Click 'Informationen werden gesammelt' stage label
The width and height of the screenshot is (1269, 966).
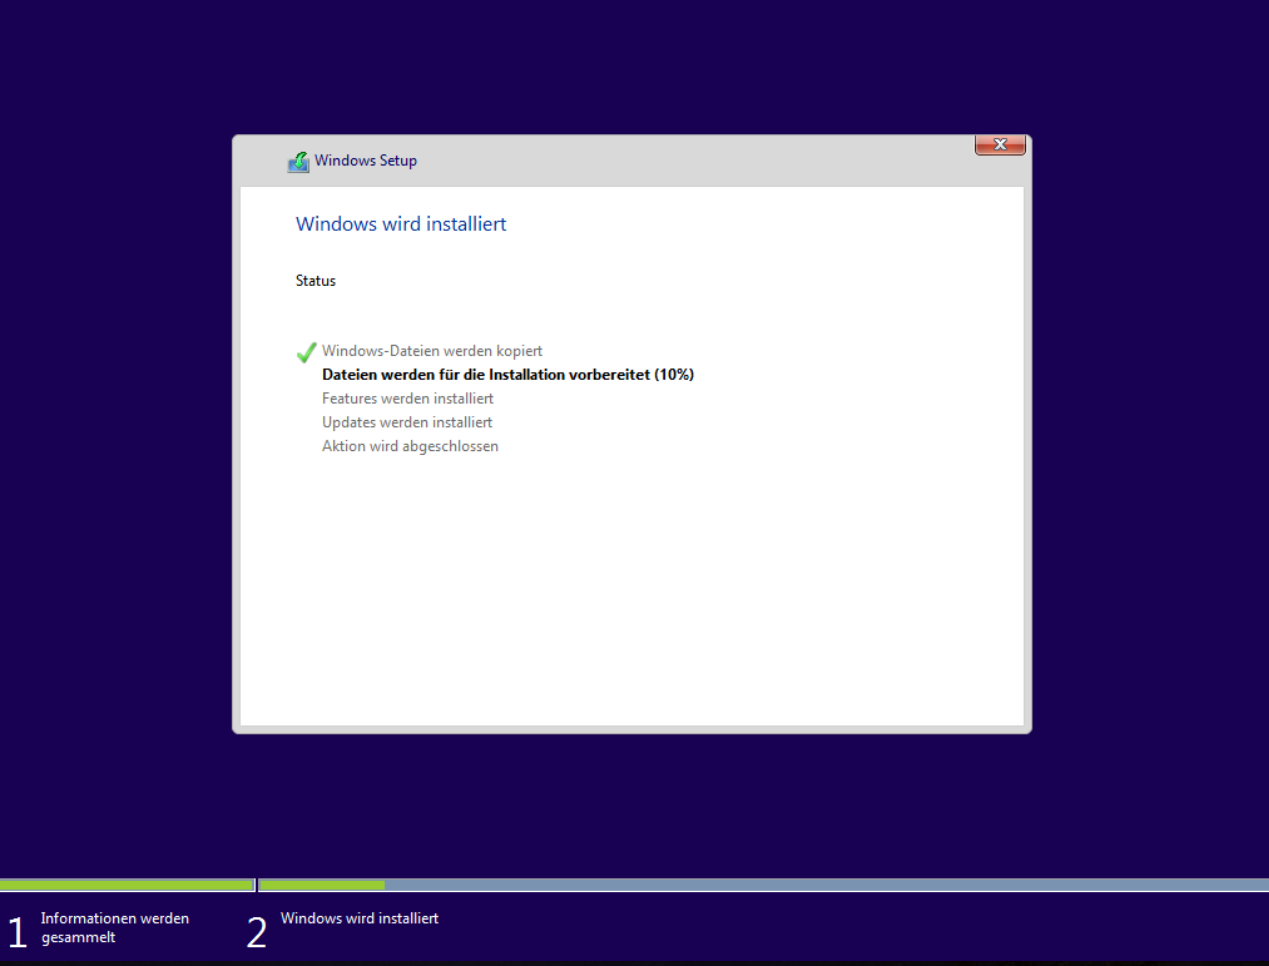click(115, 928)
